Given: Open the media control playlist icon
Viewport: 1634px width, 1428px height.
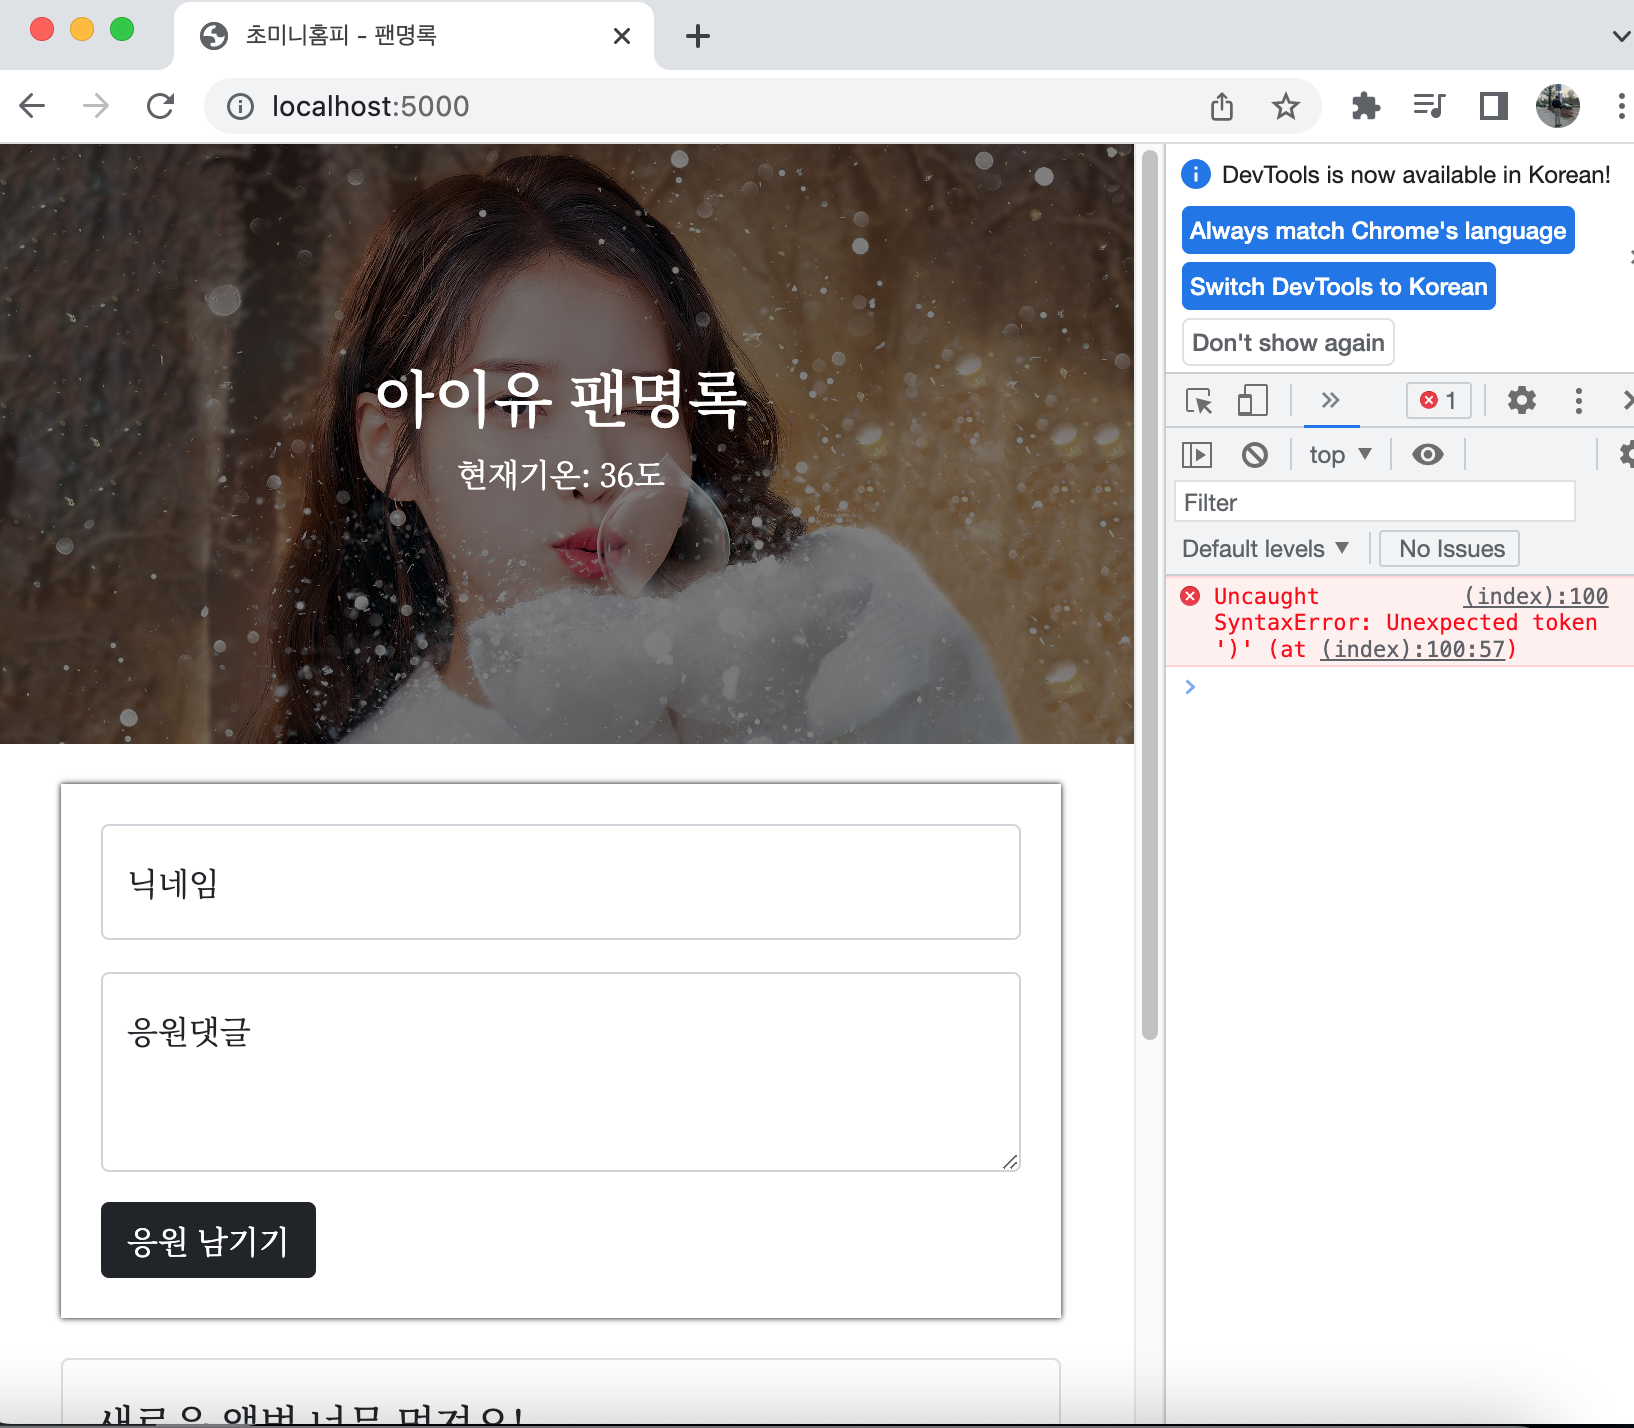Looking at the screenshot, I should pyautogui.click(x=1430, y=106).
